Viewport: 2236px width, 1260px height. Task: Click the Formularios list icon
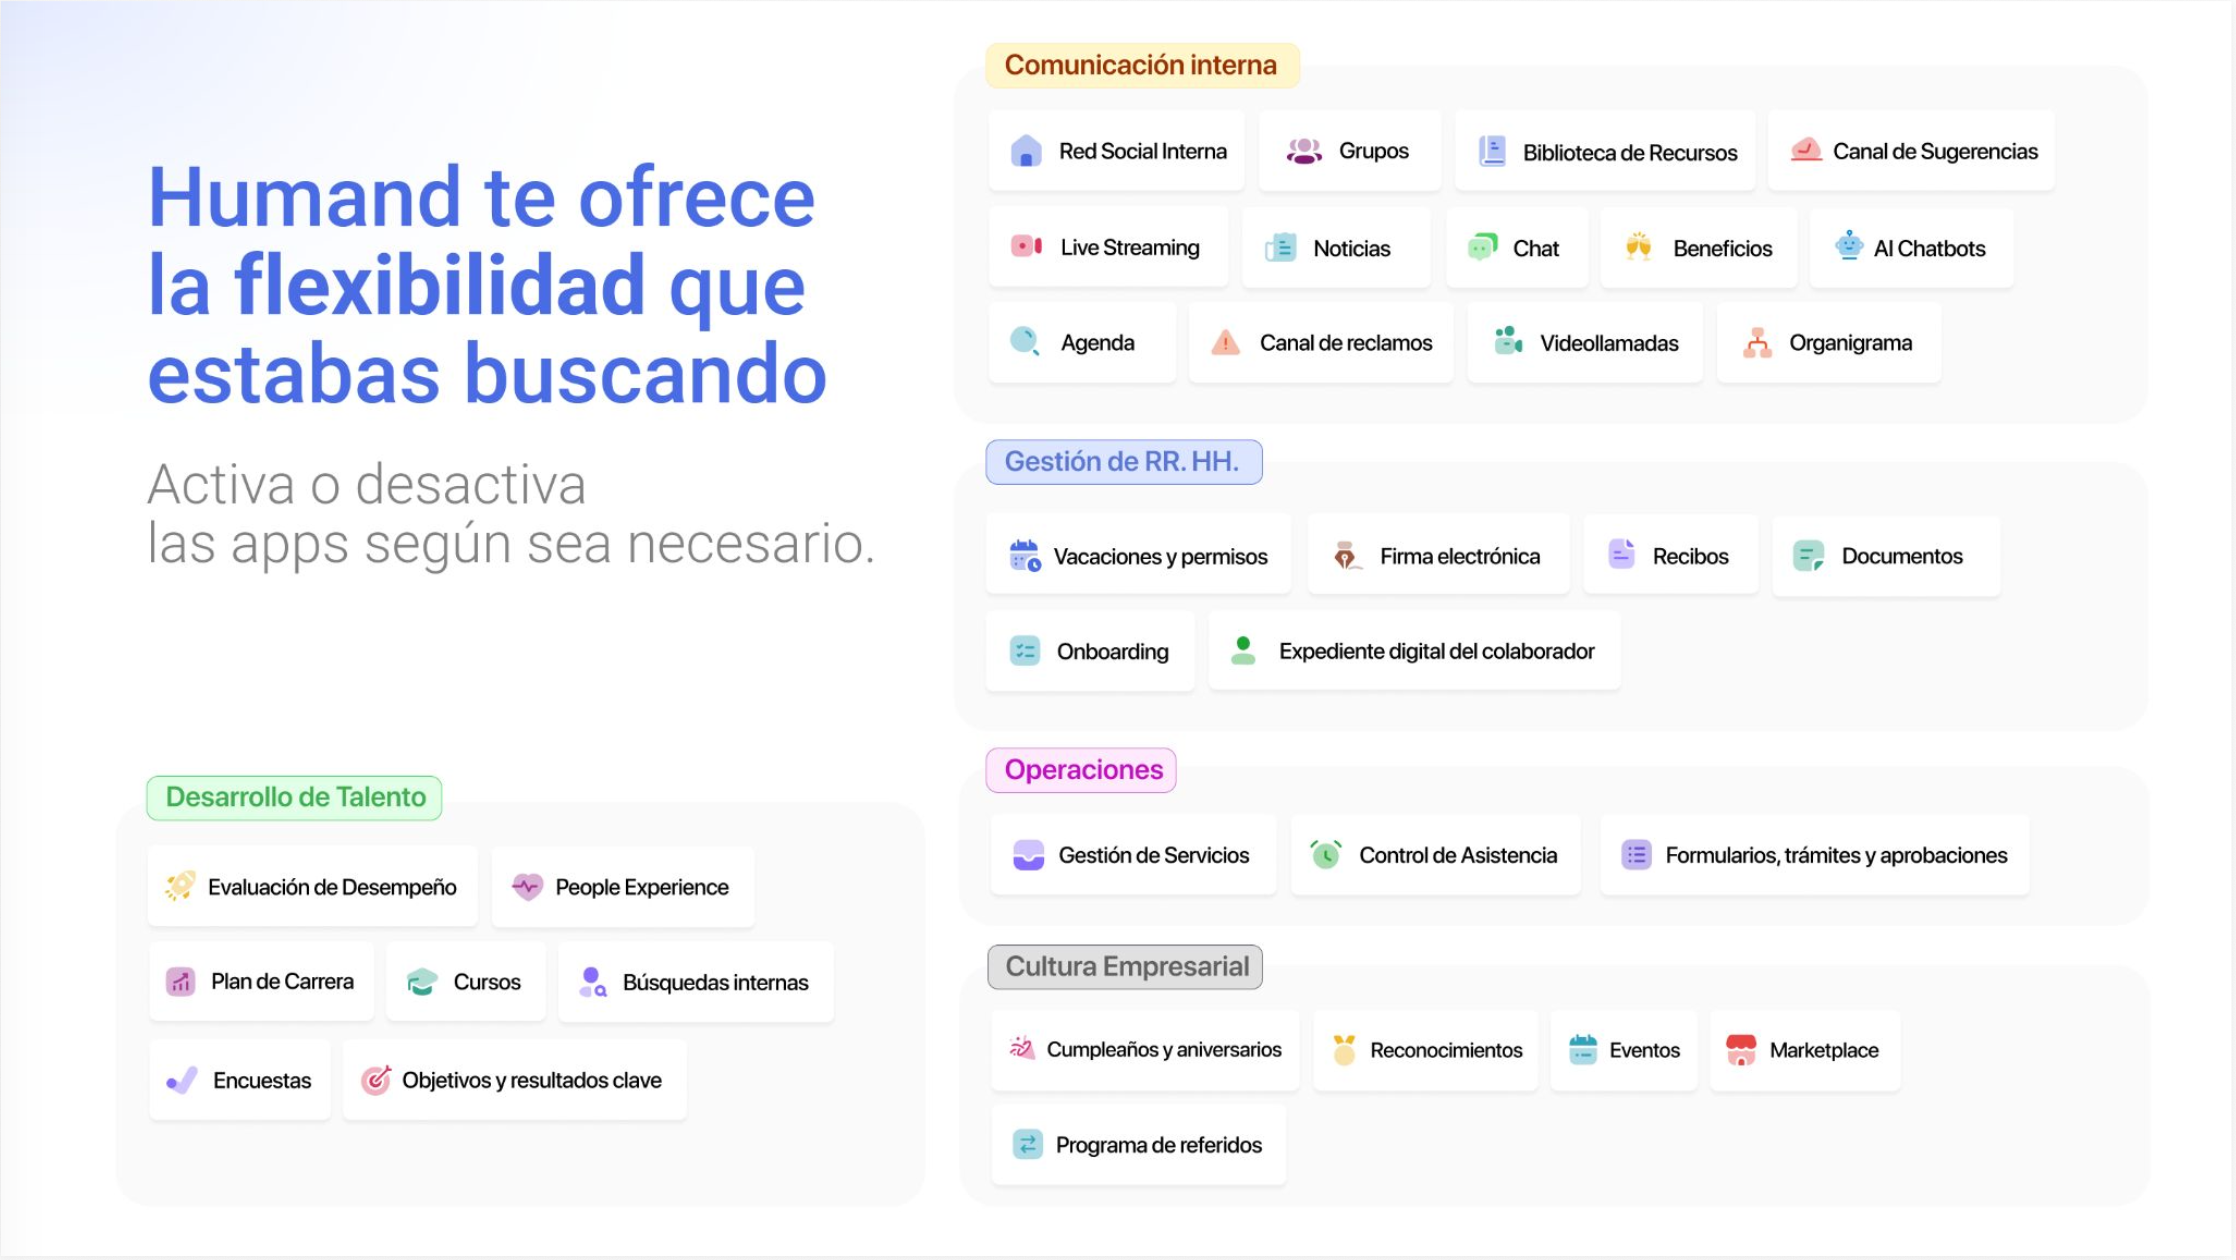(x=1636, y=855)
